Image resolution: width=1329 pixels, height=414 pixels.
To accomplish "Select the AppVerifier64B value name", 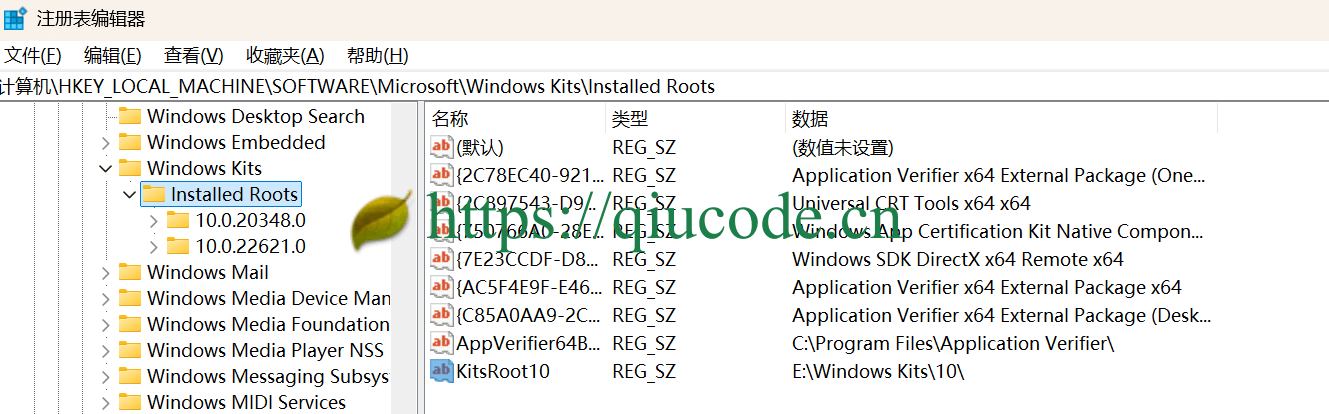I will [x=529, y=343].
